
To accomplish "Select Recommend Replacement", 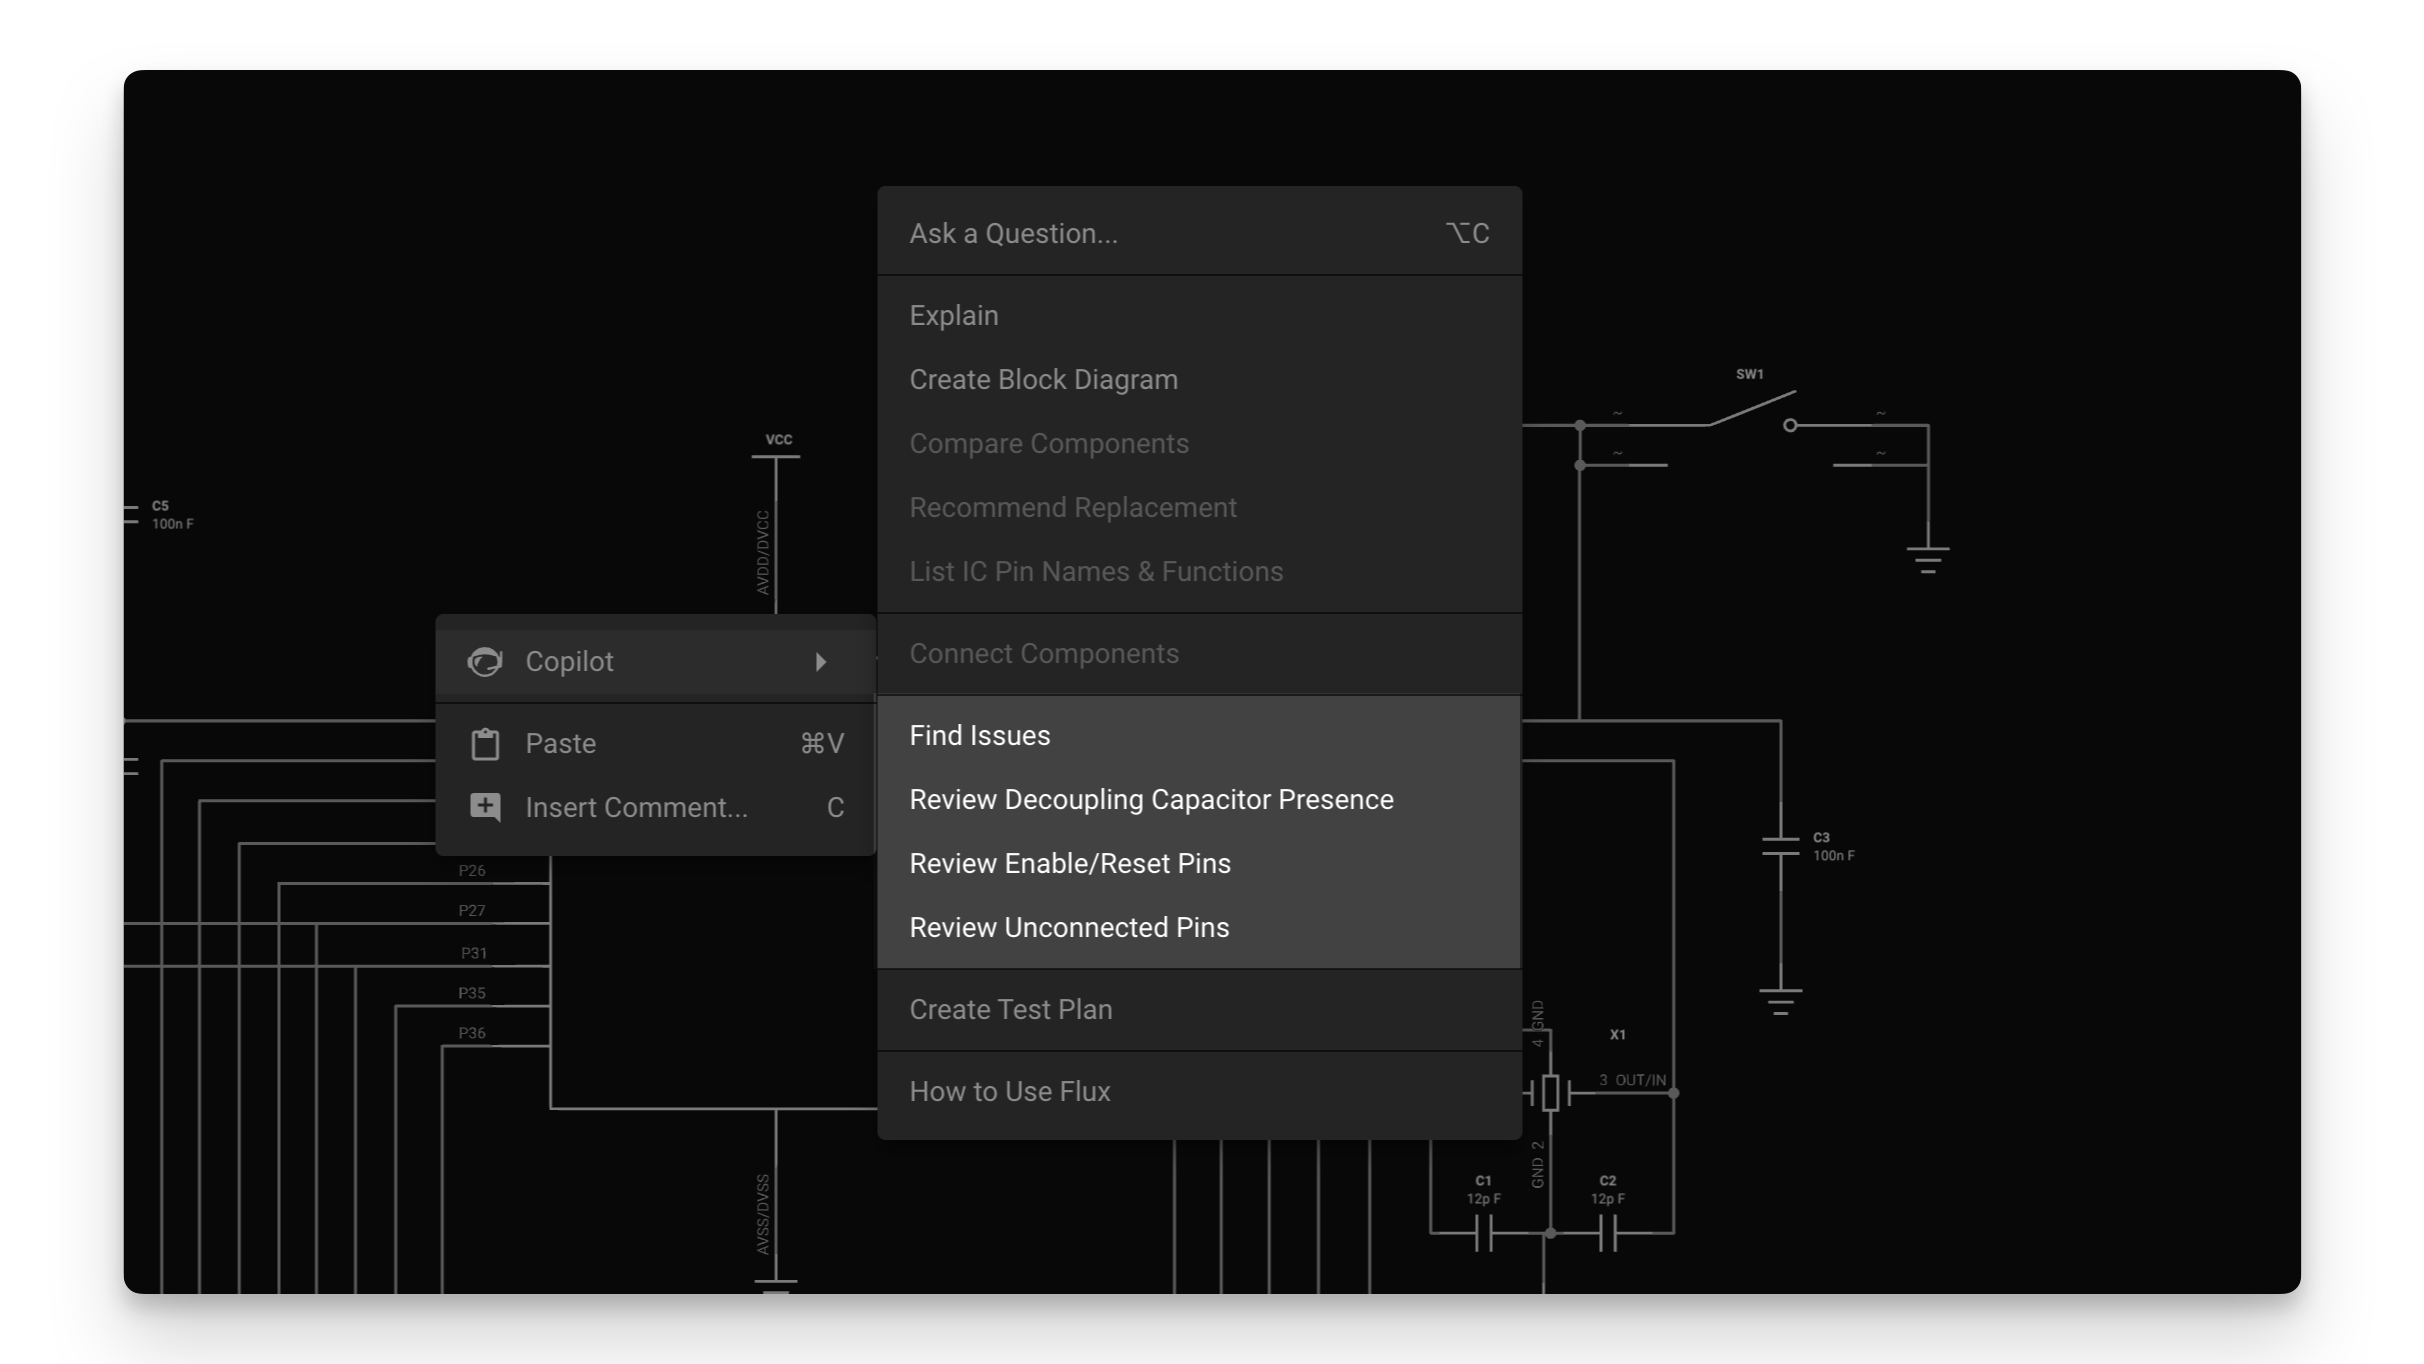I will point(1072,507).
